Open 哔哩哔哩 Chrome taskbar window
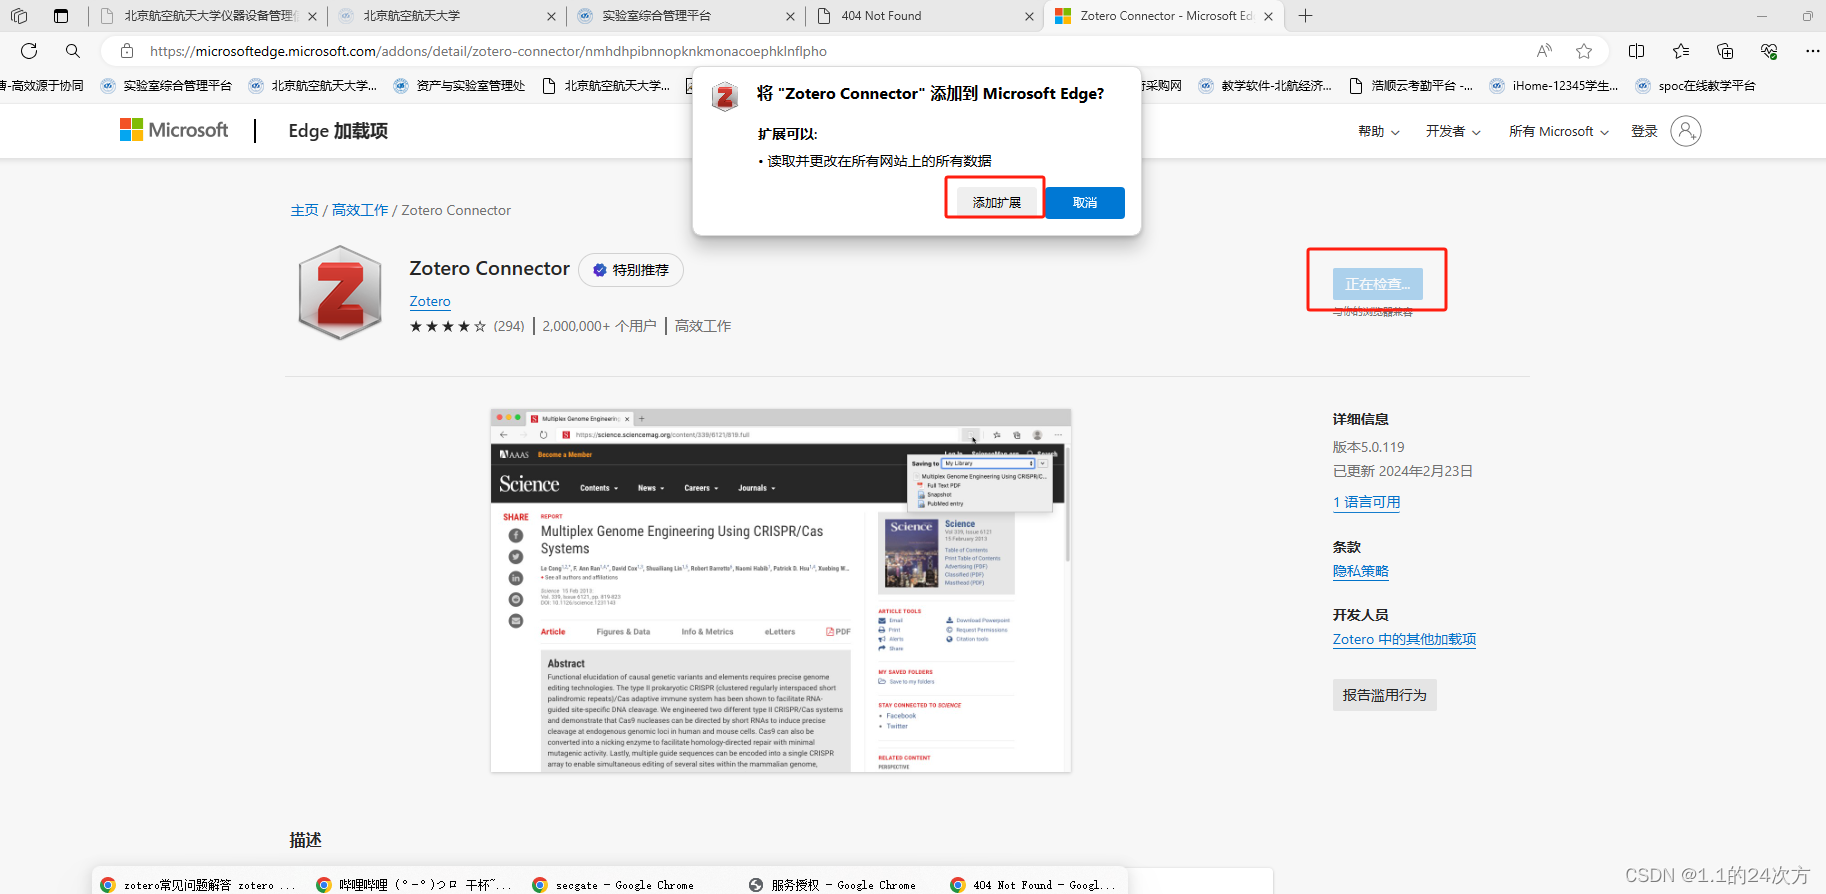This screenshot has height=894, width=1826. click(414, 885)
